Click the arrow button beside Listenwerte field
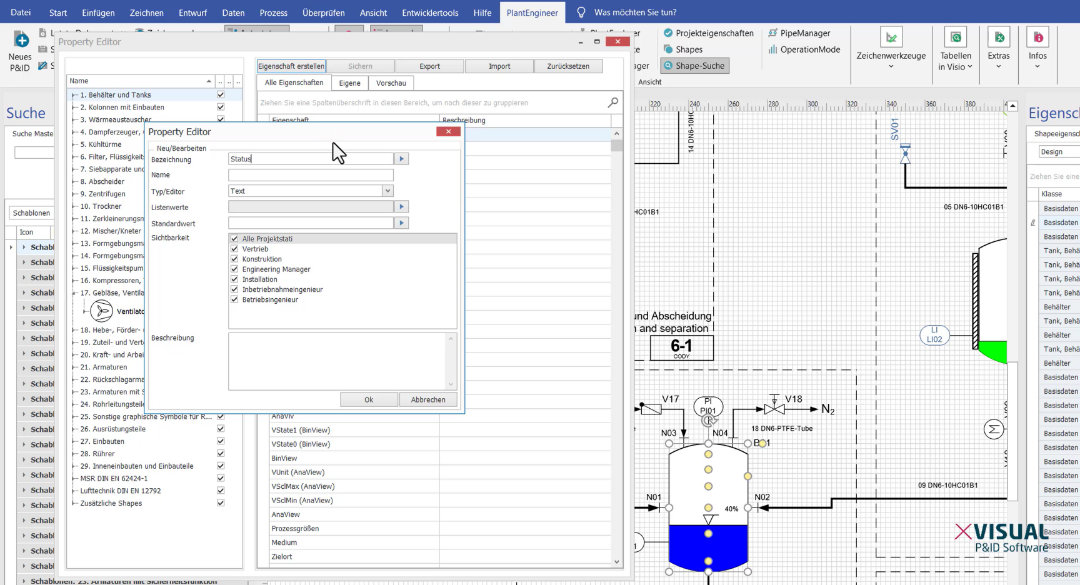 [402, 207]
